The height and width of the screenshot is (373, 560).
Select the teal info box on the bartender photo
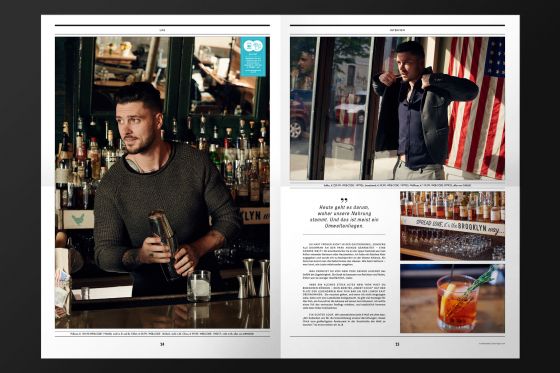click(x=253, y=56)
